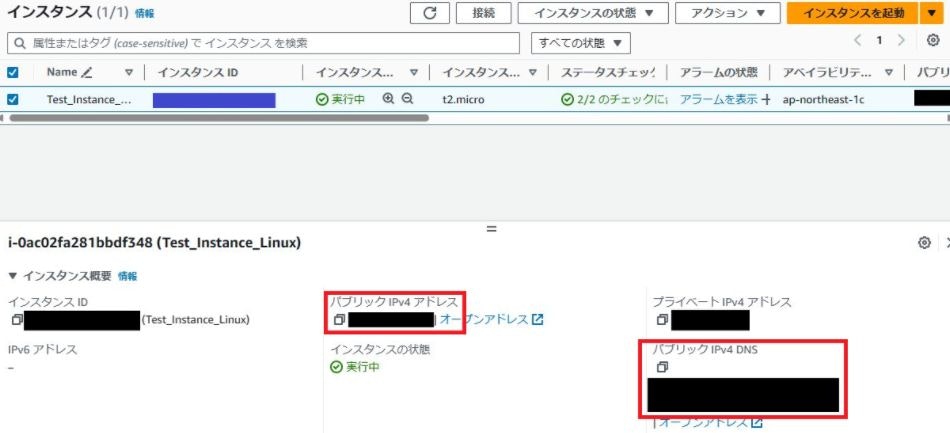The image size is (950, 433).
Task: Select the Test_Instance_ name cell
Action: pos(88,99)
